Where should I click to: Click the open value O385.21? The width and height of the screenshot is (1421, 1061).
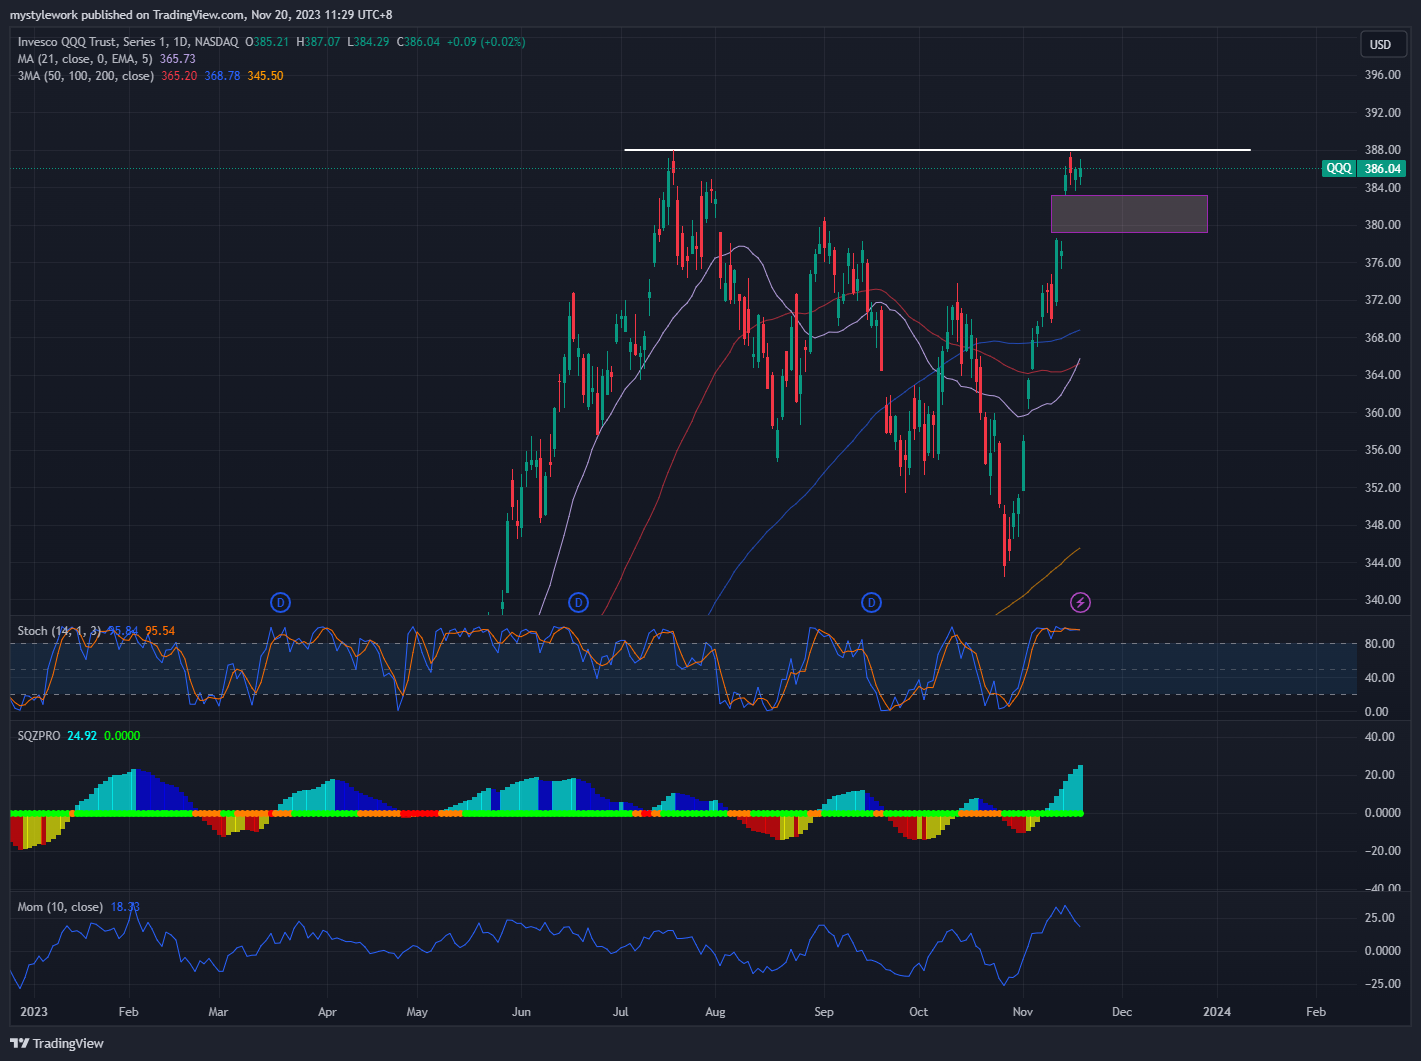coord(267,42)
